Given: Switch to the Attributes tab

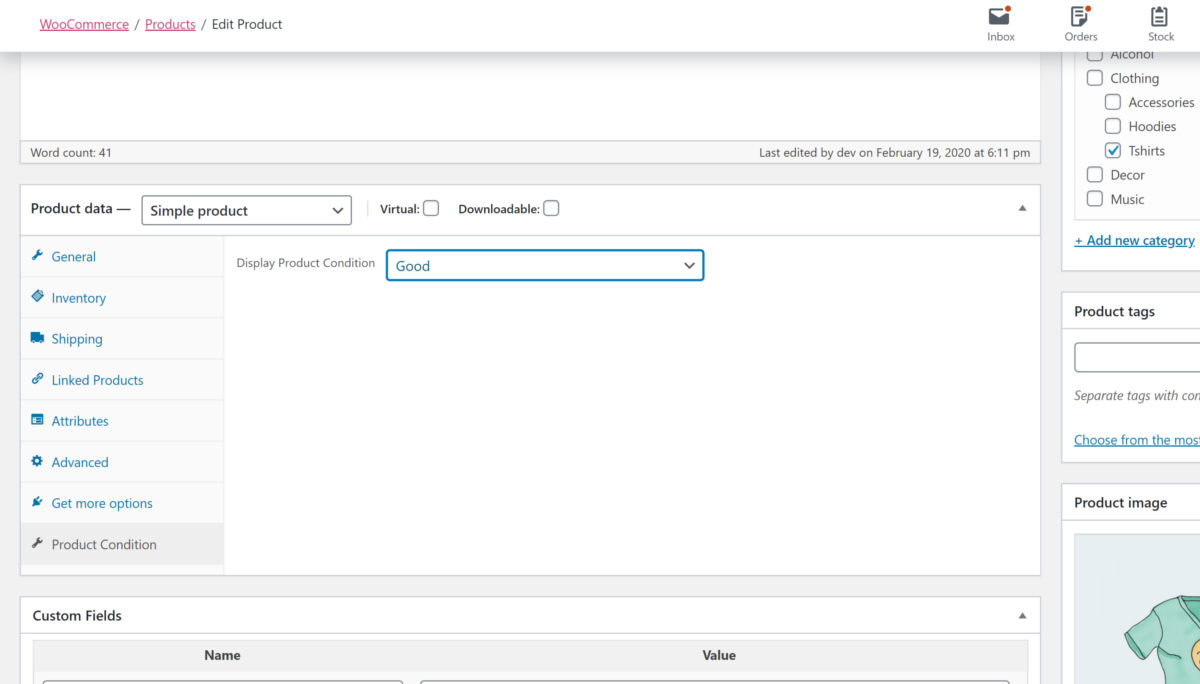Looking at the screenshot, I should coord(80,420).
